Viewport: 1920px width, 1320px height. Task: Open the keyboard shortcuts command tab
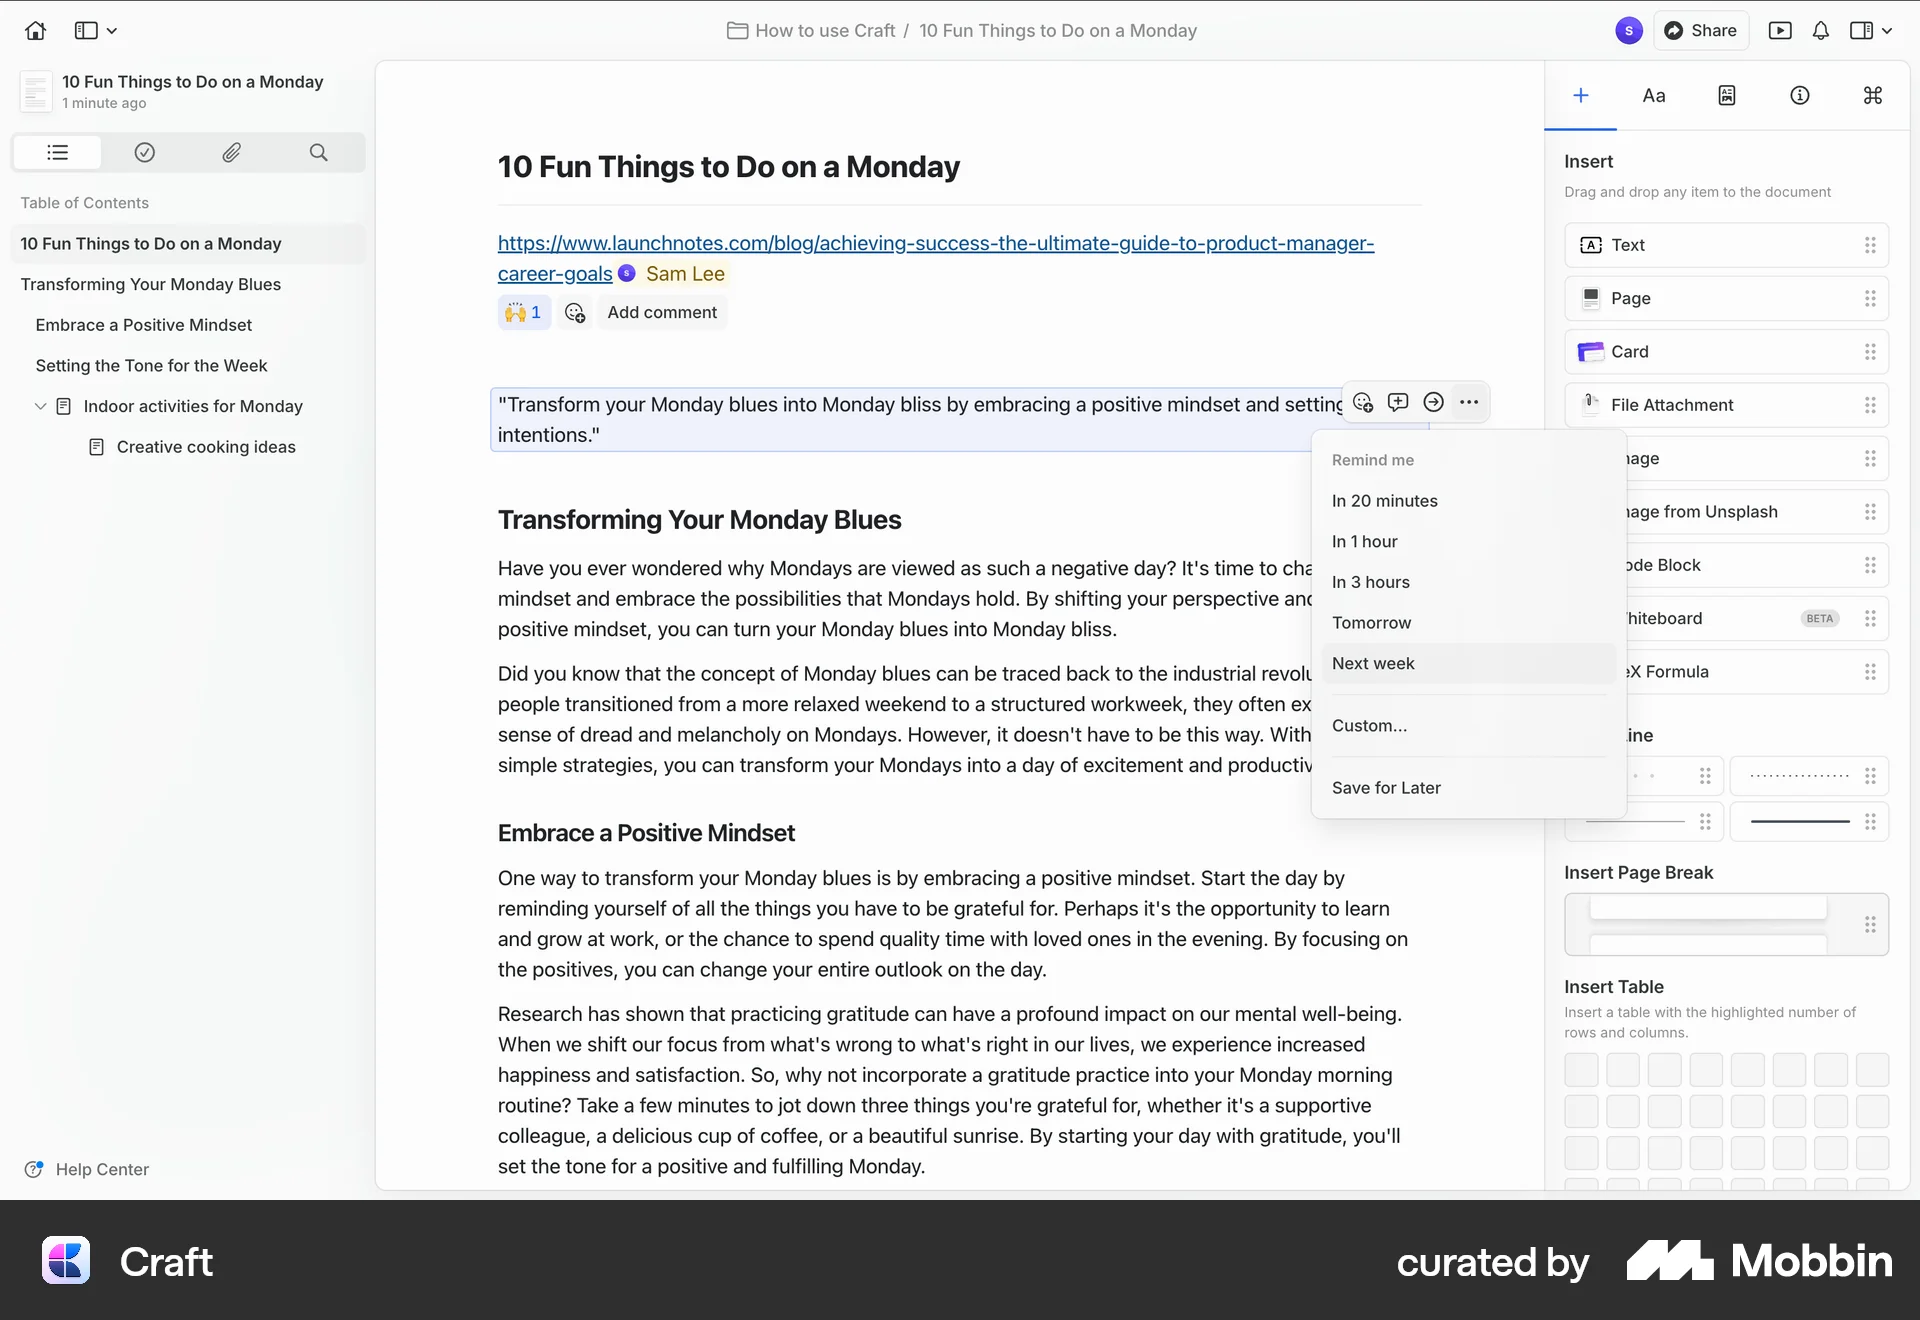pyautogui.click(x=1872, y=96)
